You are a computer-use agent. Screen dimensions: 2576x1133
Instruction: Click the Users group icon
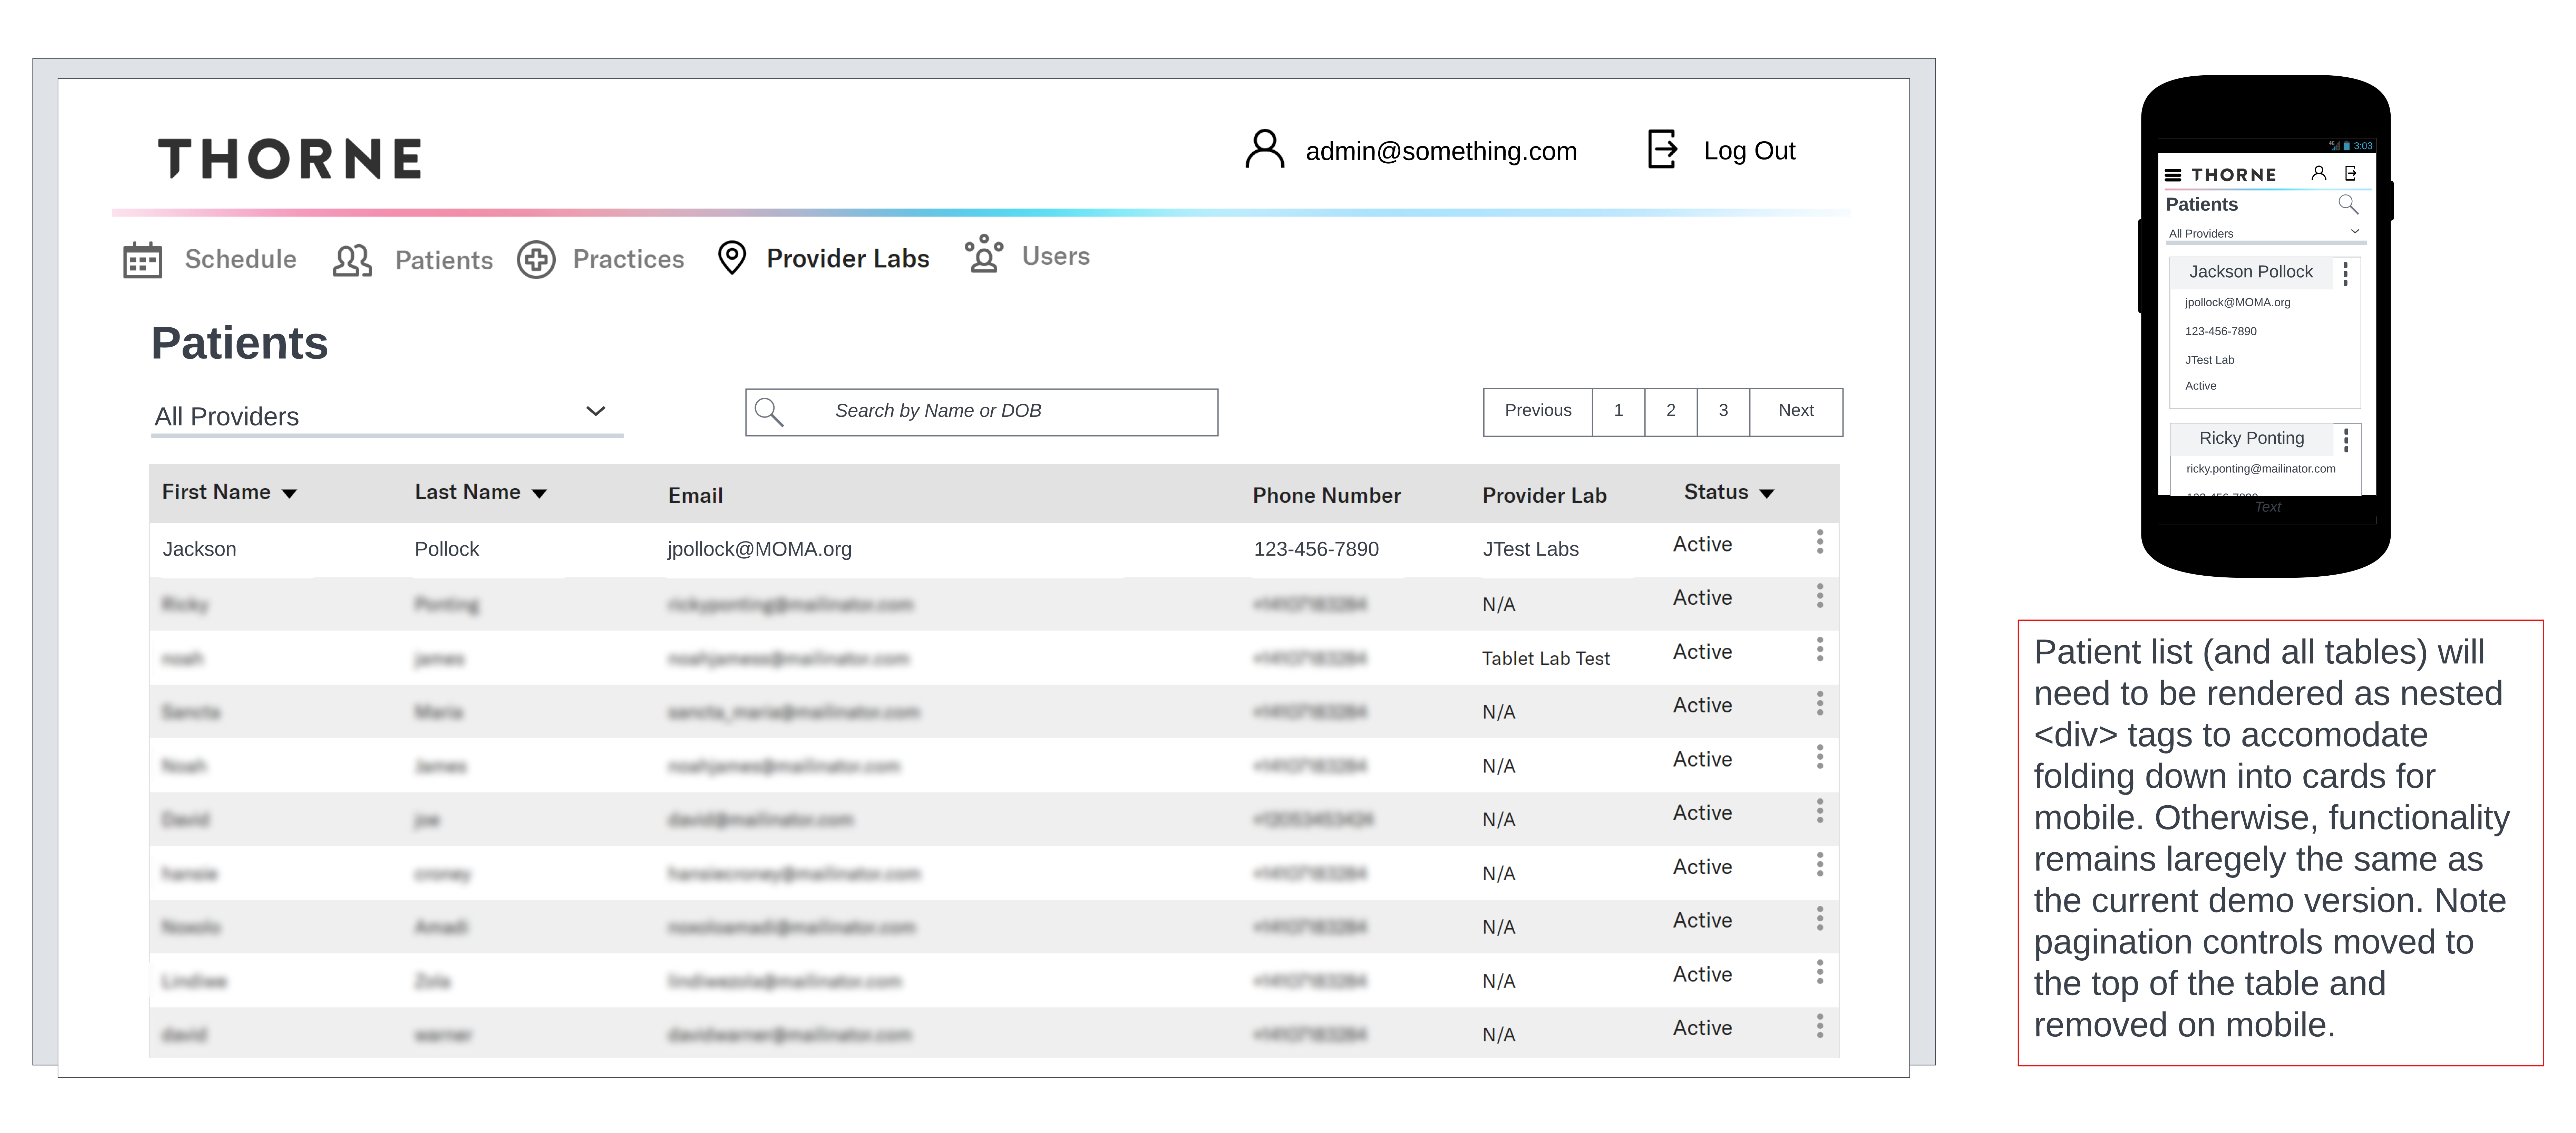984,254
